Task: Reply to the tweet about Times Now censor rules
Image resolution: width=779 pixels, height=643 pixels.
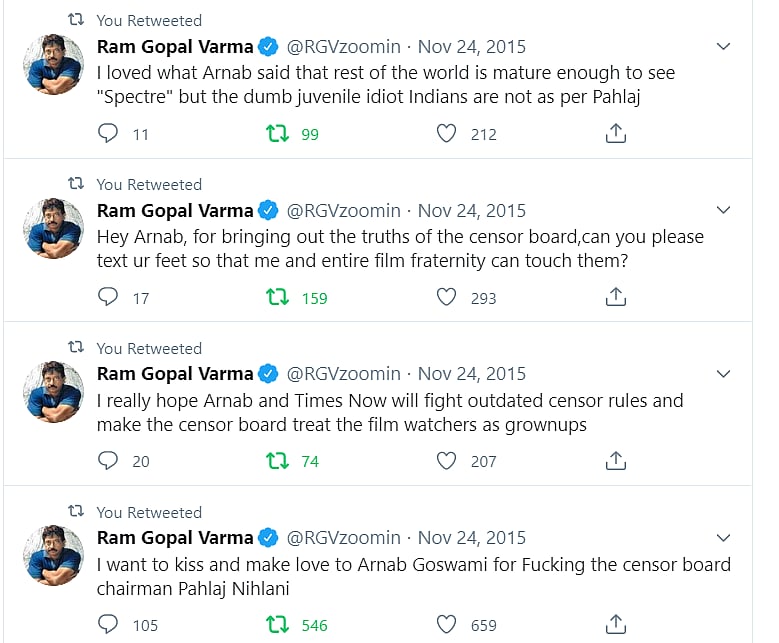Action: [x=108, y=461]
